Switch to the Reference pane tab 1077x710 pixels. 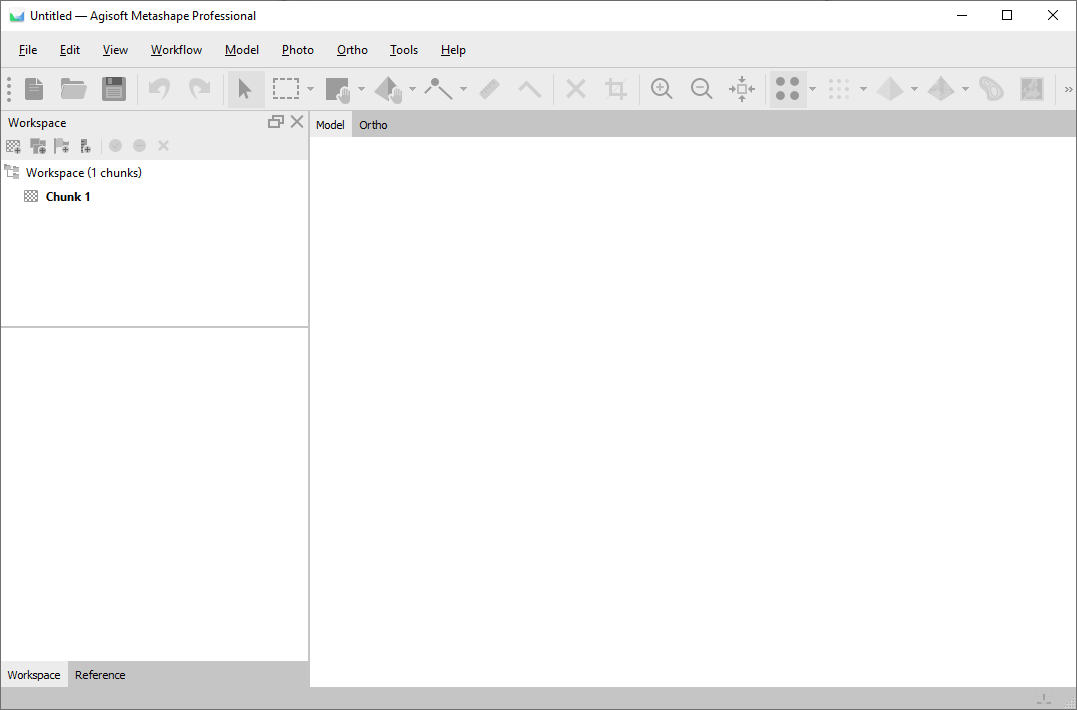click(100, 675)
